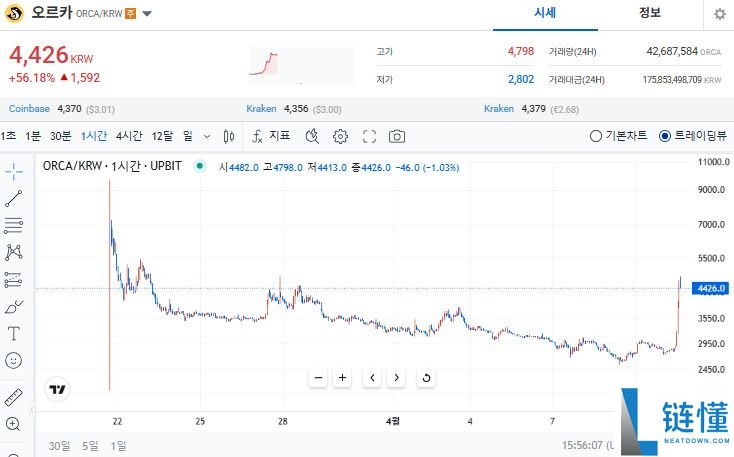Viewport: 734px width, 457px height.
Task: Select the trend line drawing tool
Action: [14, 199]
